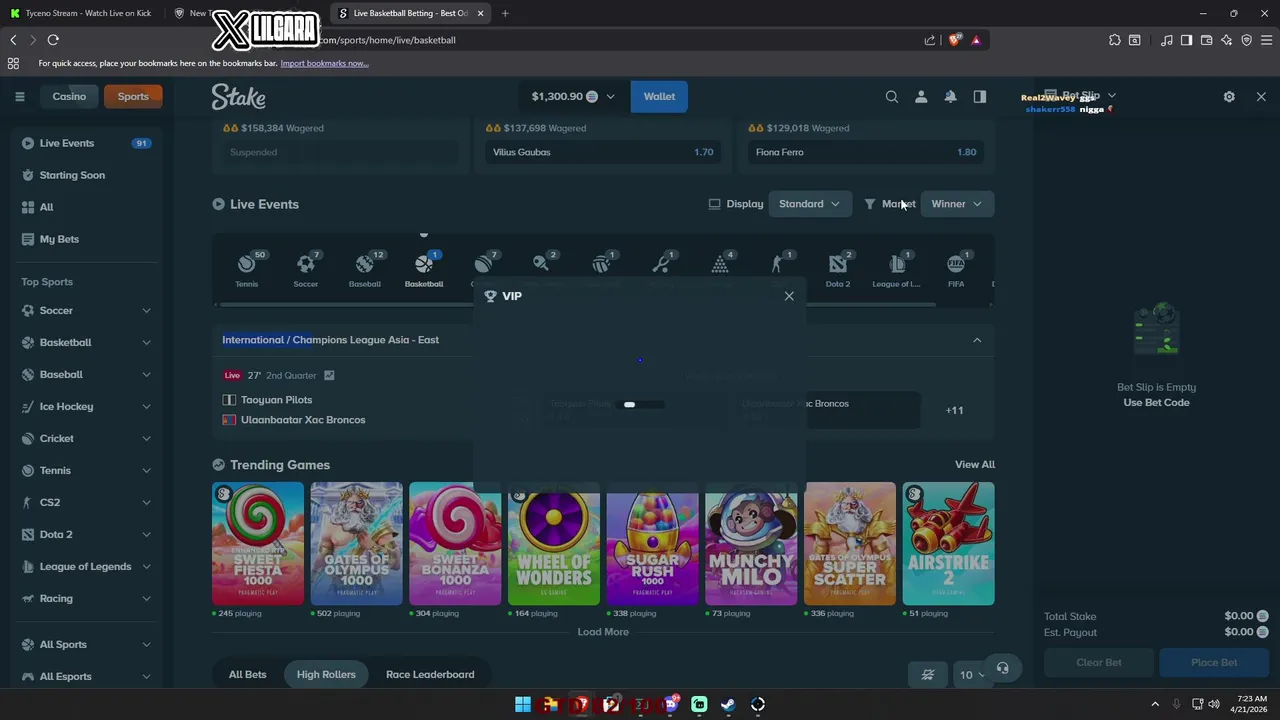Click Load More under Trending Games

[603, 632]
